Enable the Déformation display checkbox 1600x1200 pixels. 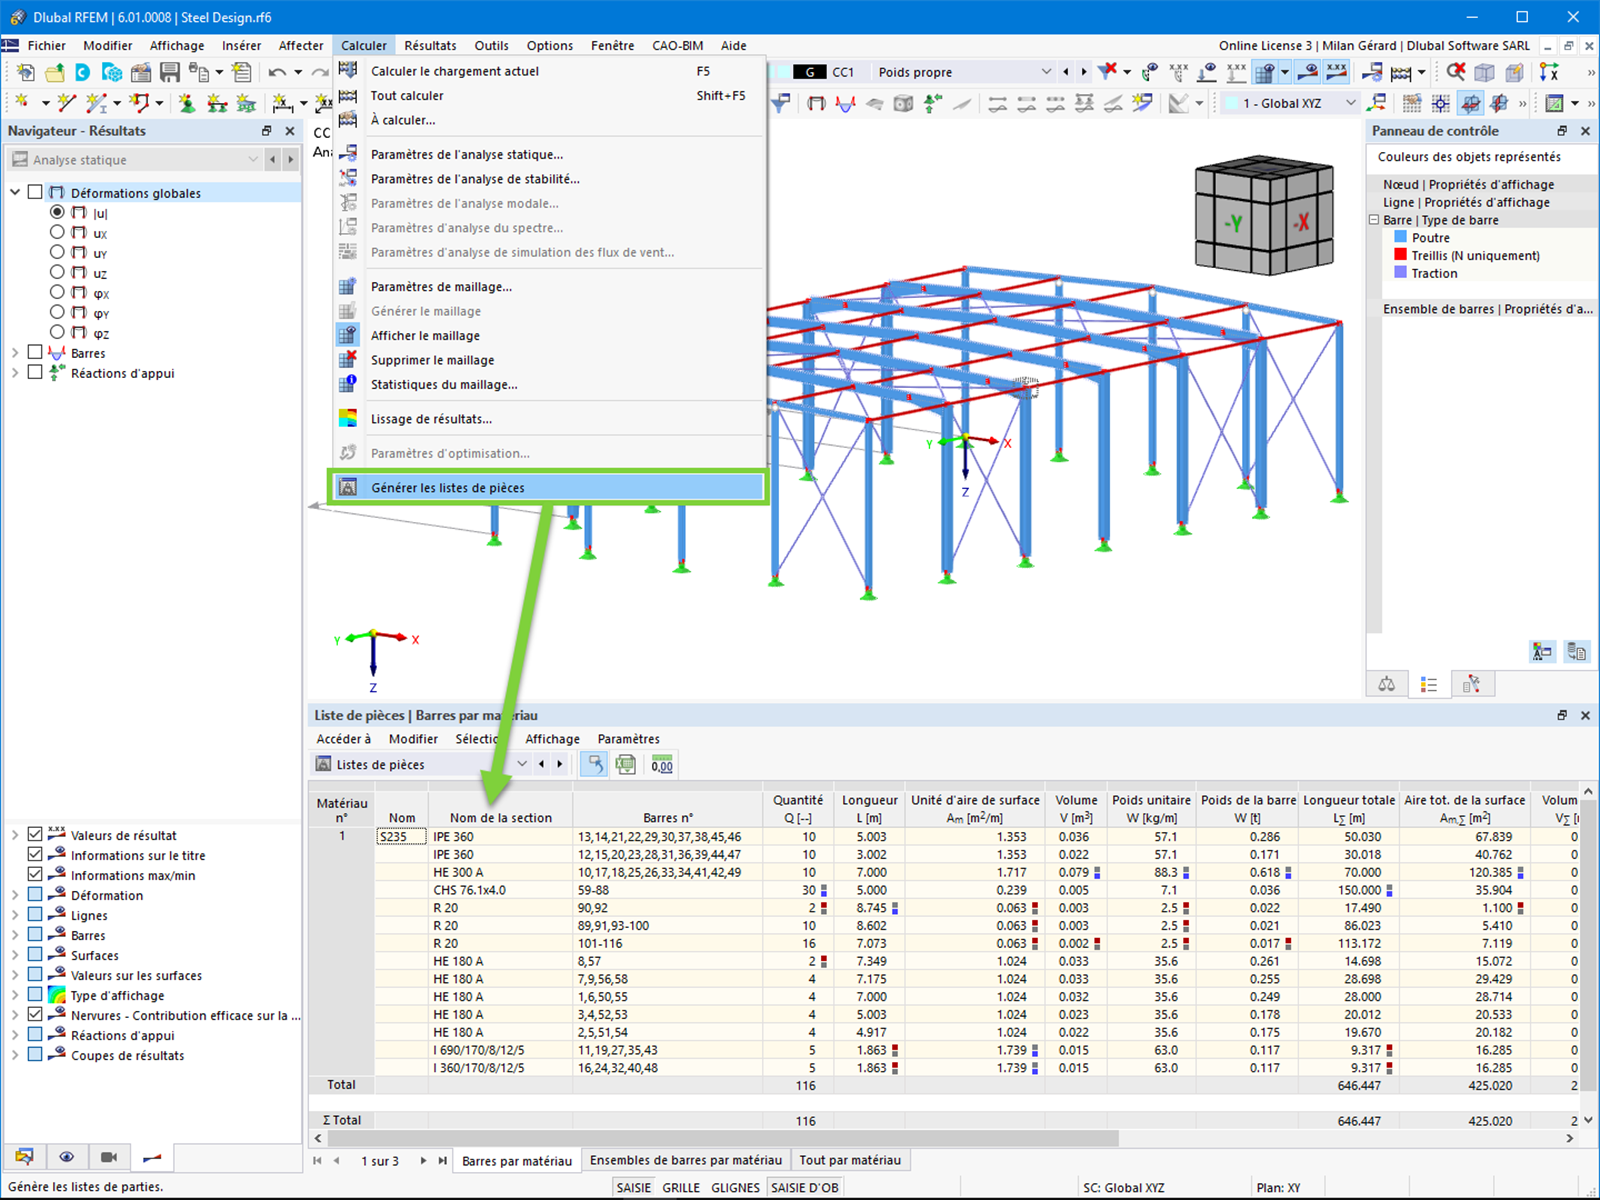35,895
